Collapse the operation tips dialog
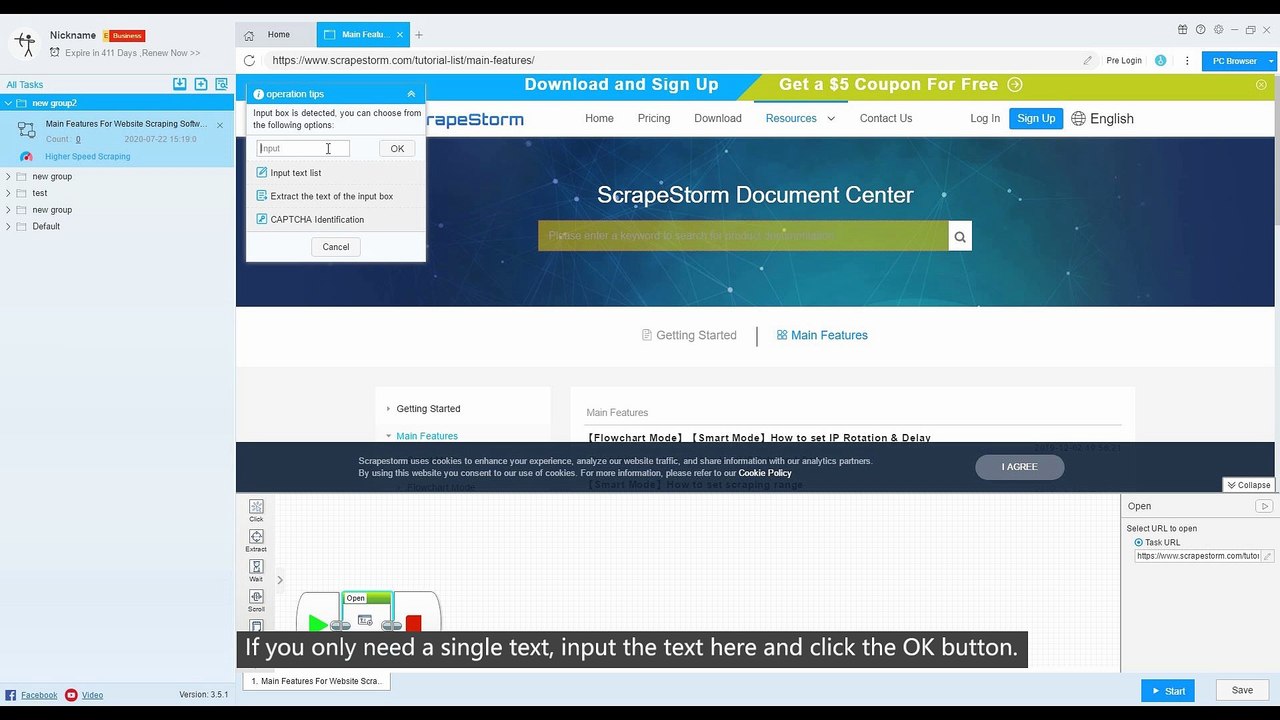The width and height of the screenshot is (1280, 720). [411, 94]
